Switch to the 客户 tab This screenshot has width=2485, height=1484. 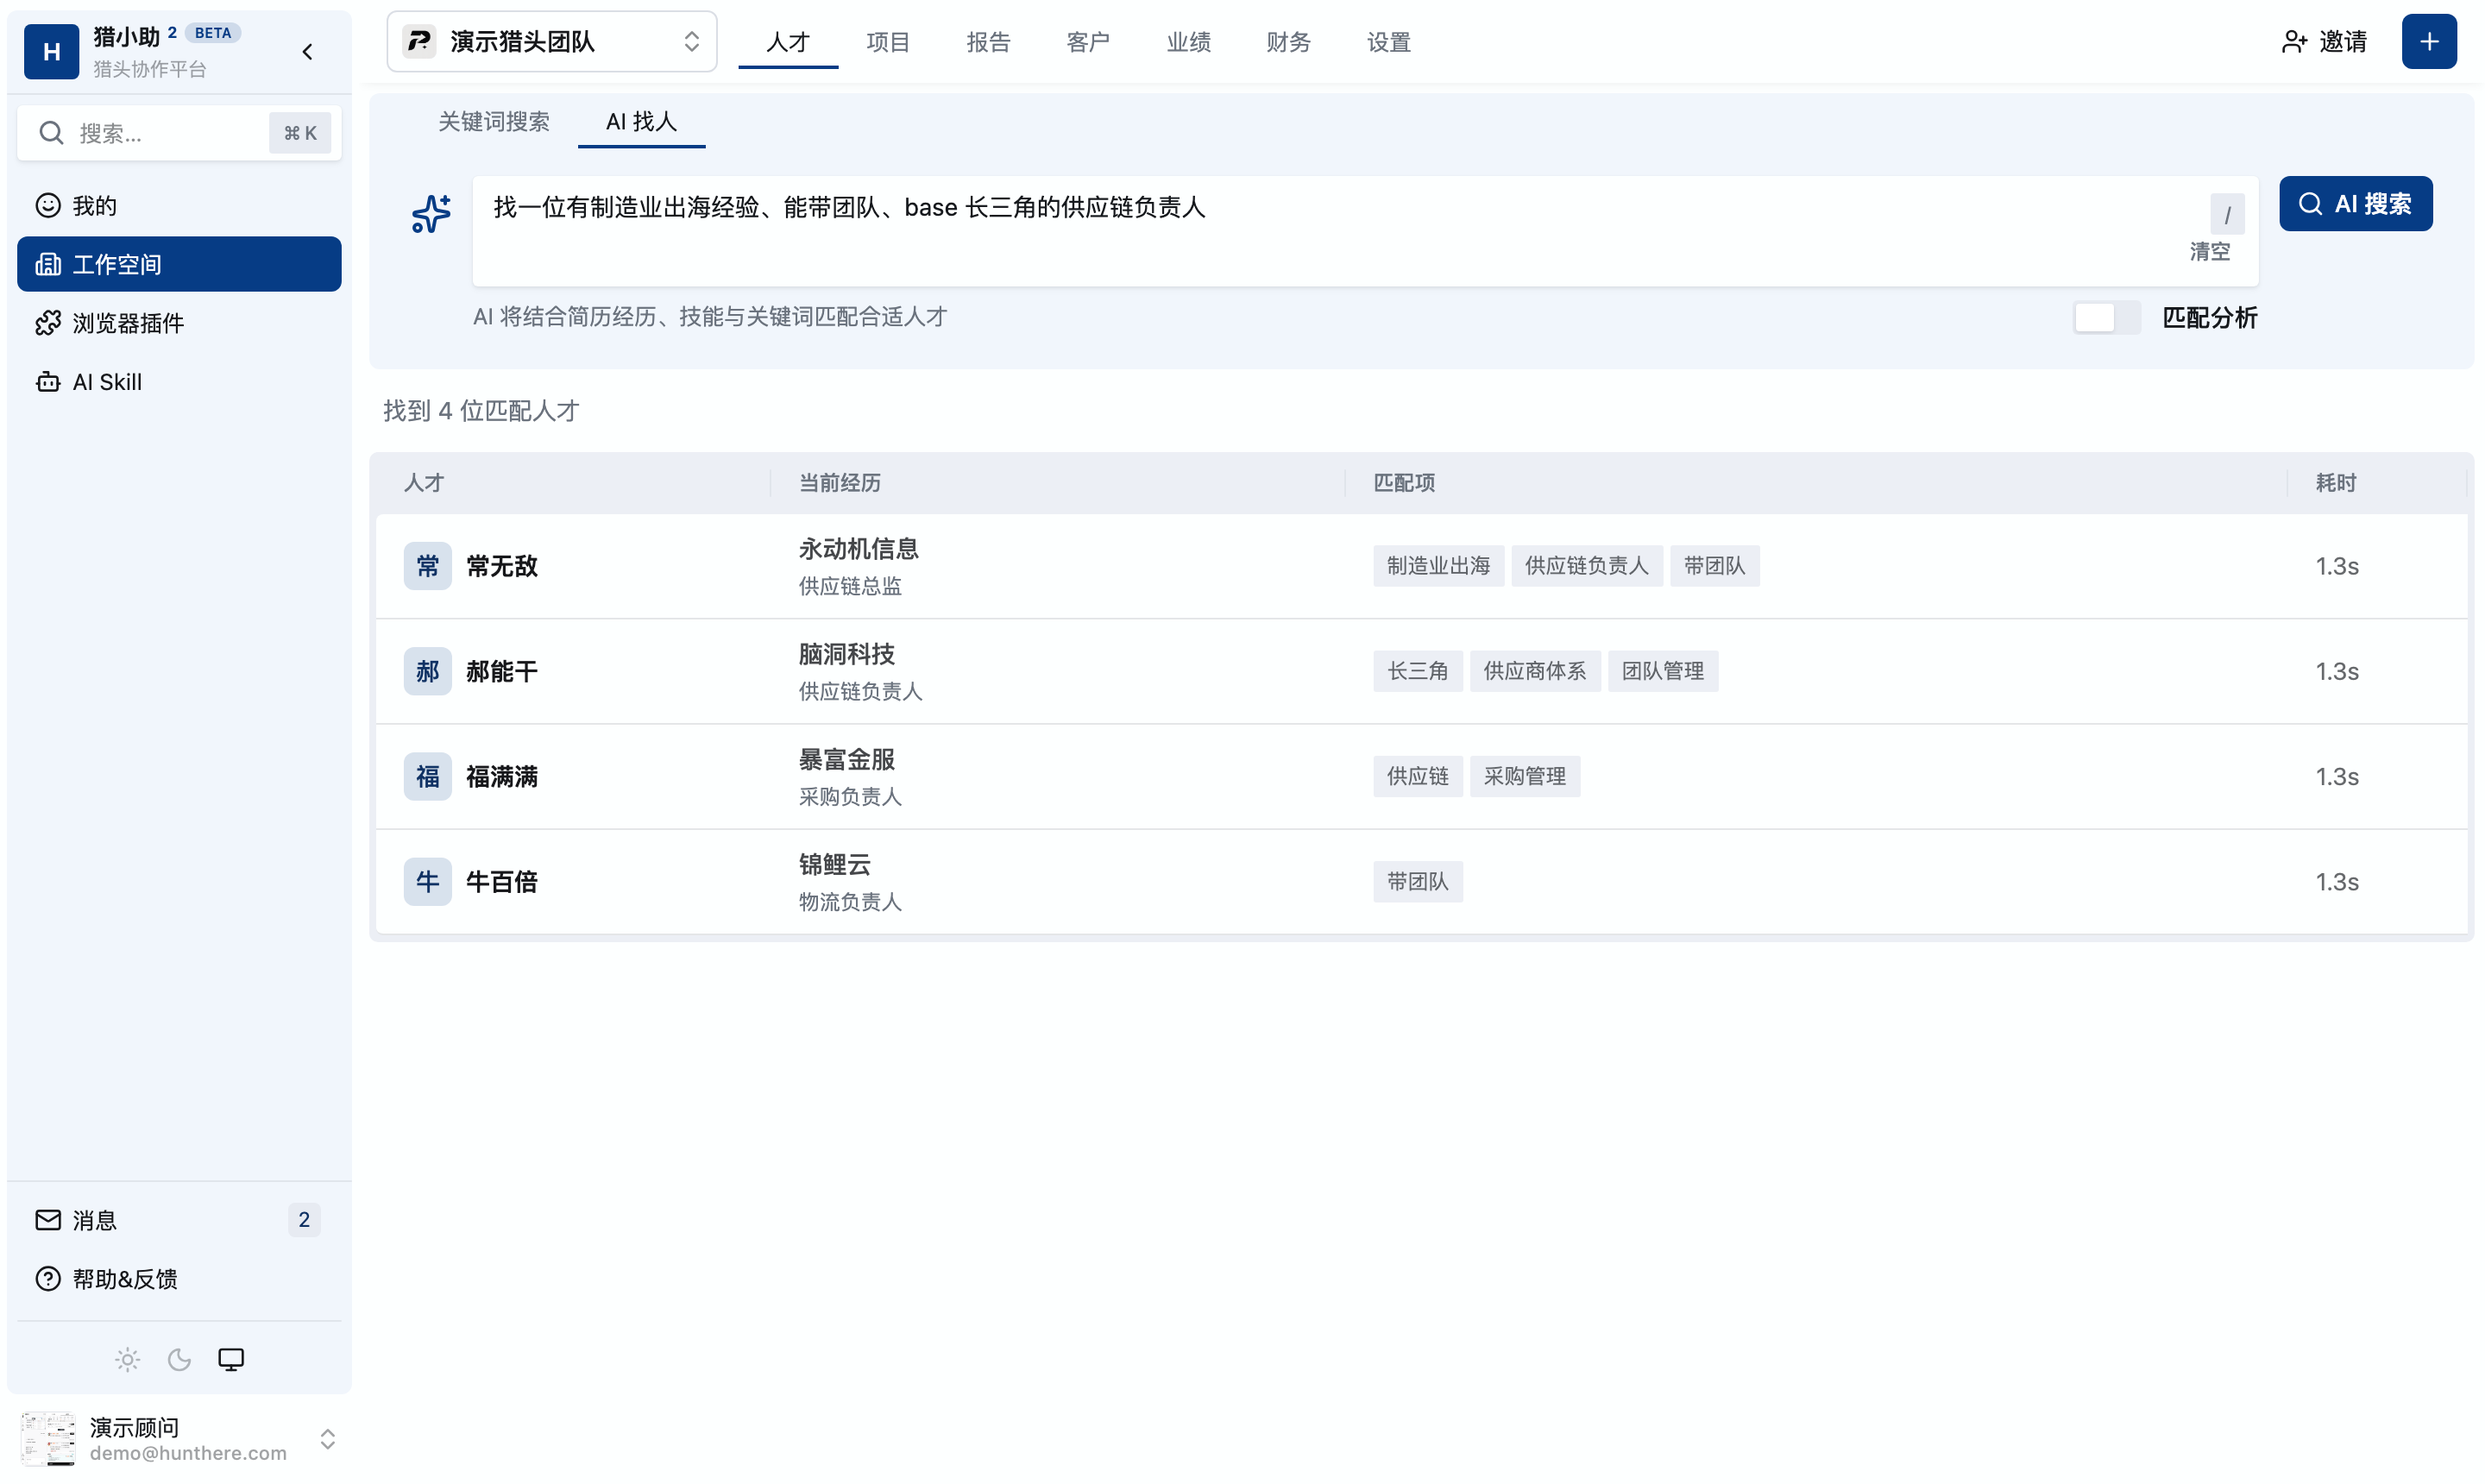[x=1087, y=42]
